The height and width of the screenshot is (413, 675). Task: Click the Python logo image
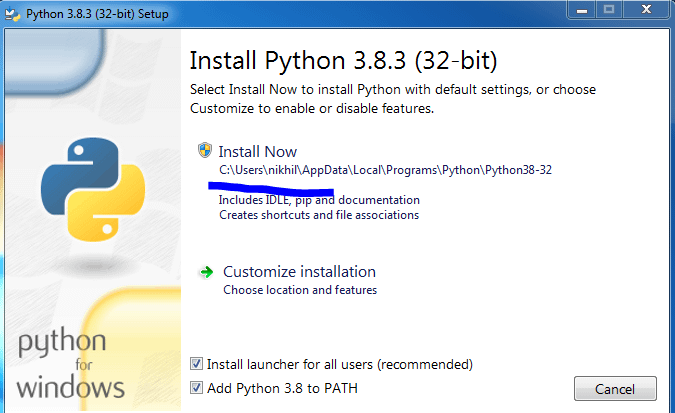coord(93,189)
